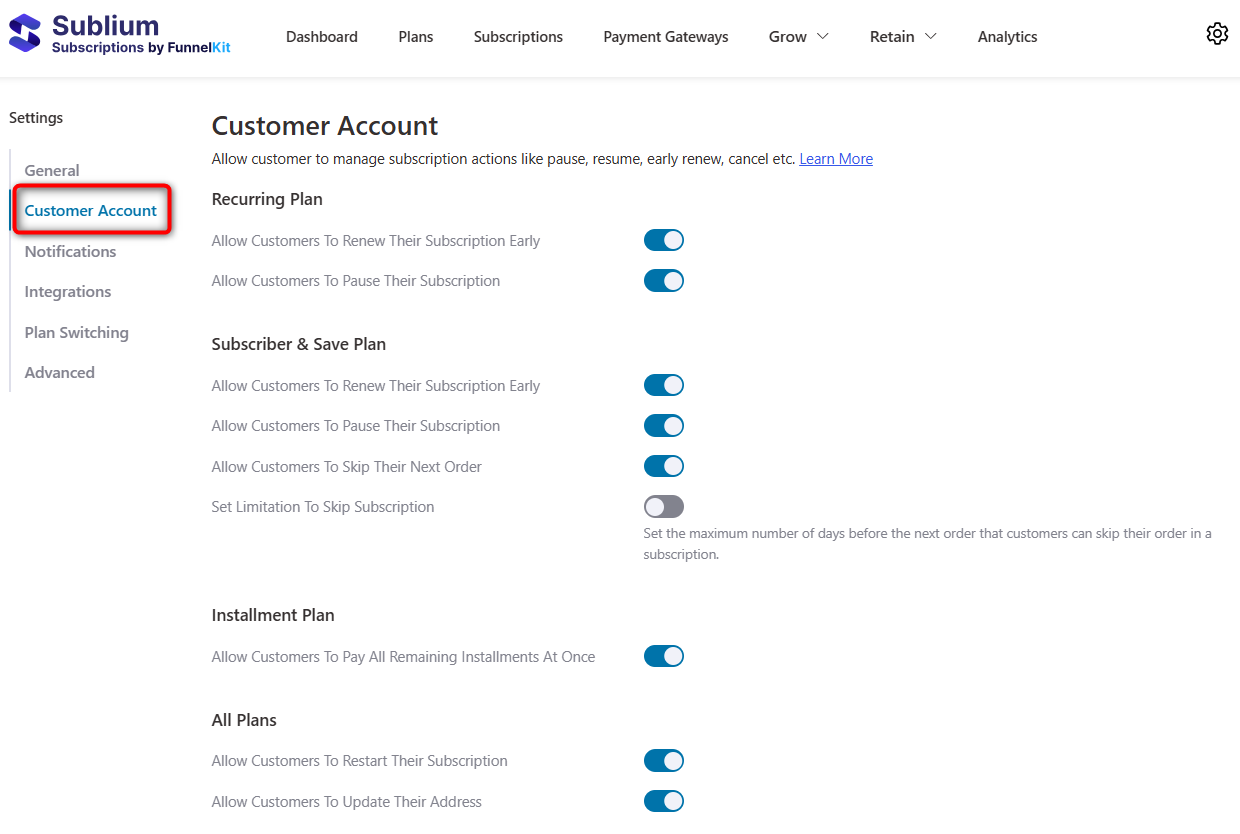The image size is (1240, 834).
Task: Open the Subscriptions page
Action: pos(518,37)
